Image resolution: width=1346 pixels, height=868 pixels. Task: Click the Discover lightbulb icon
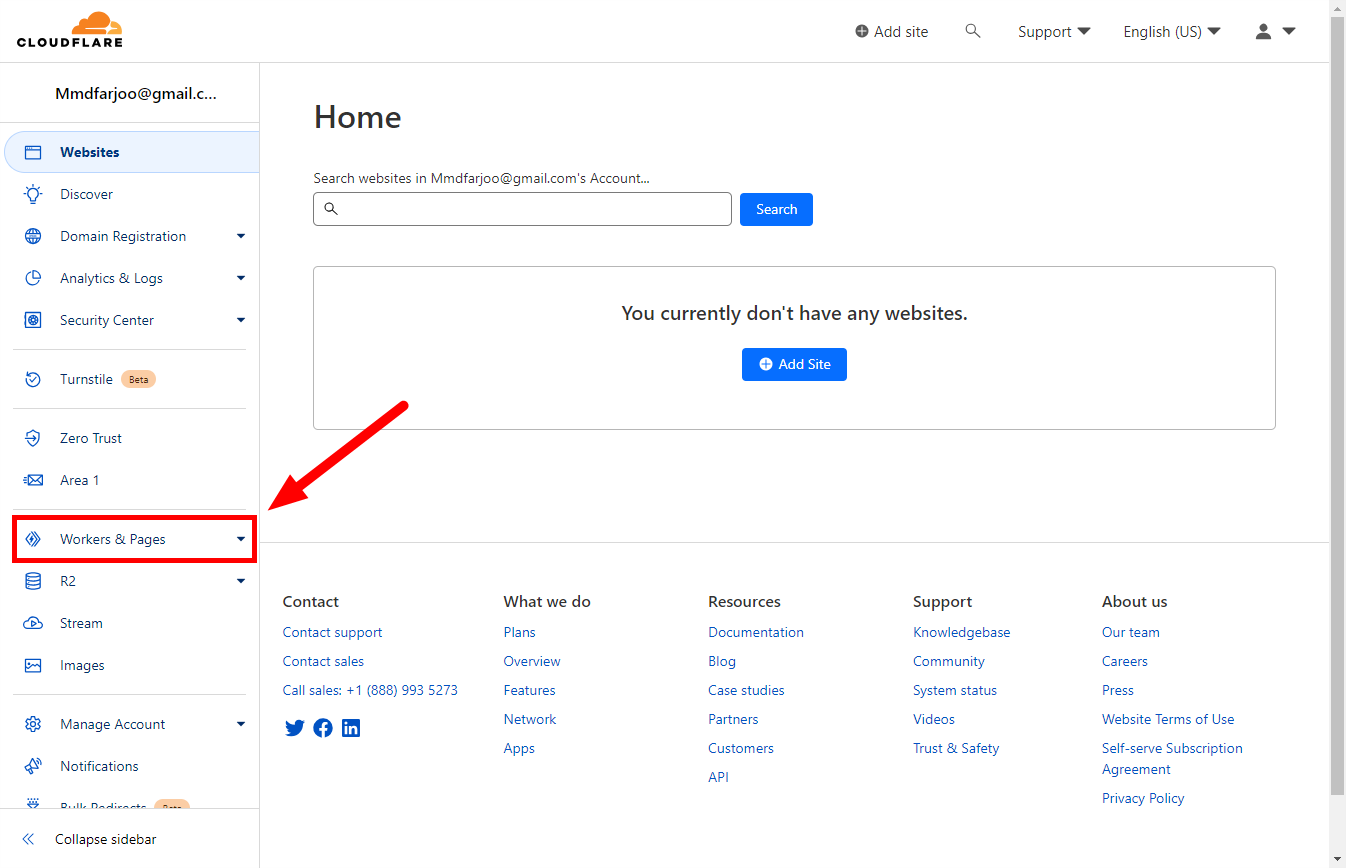(x=33, y=194)
